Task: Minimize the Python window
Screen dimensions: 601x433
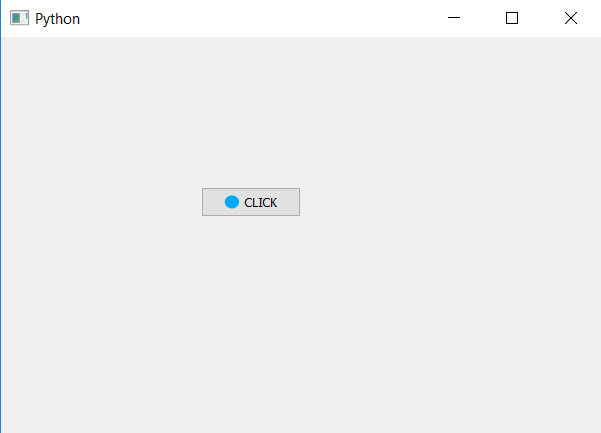Action: pos(454,18)
